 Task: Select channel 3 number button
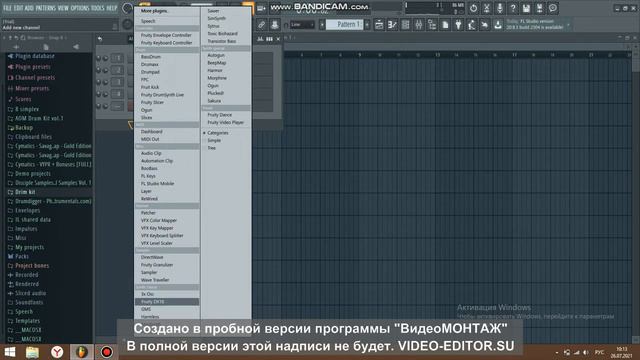(x=118, y=82)
